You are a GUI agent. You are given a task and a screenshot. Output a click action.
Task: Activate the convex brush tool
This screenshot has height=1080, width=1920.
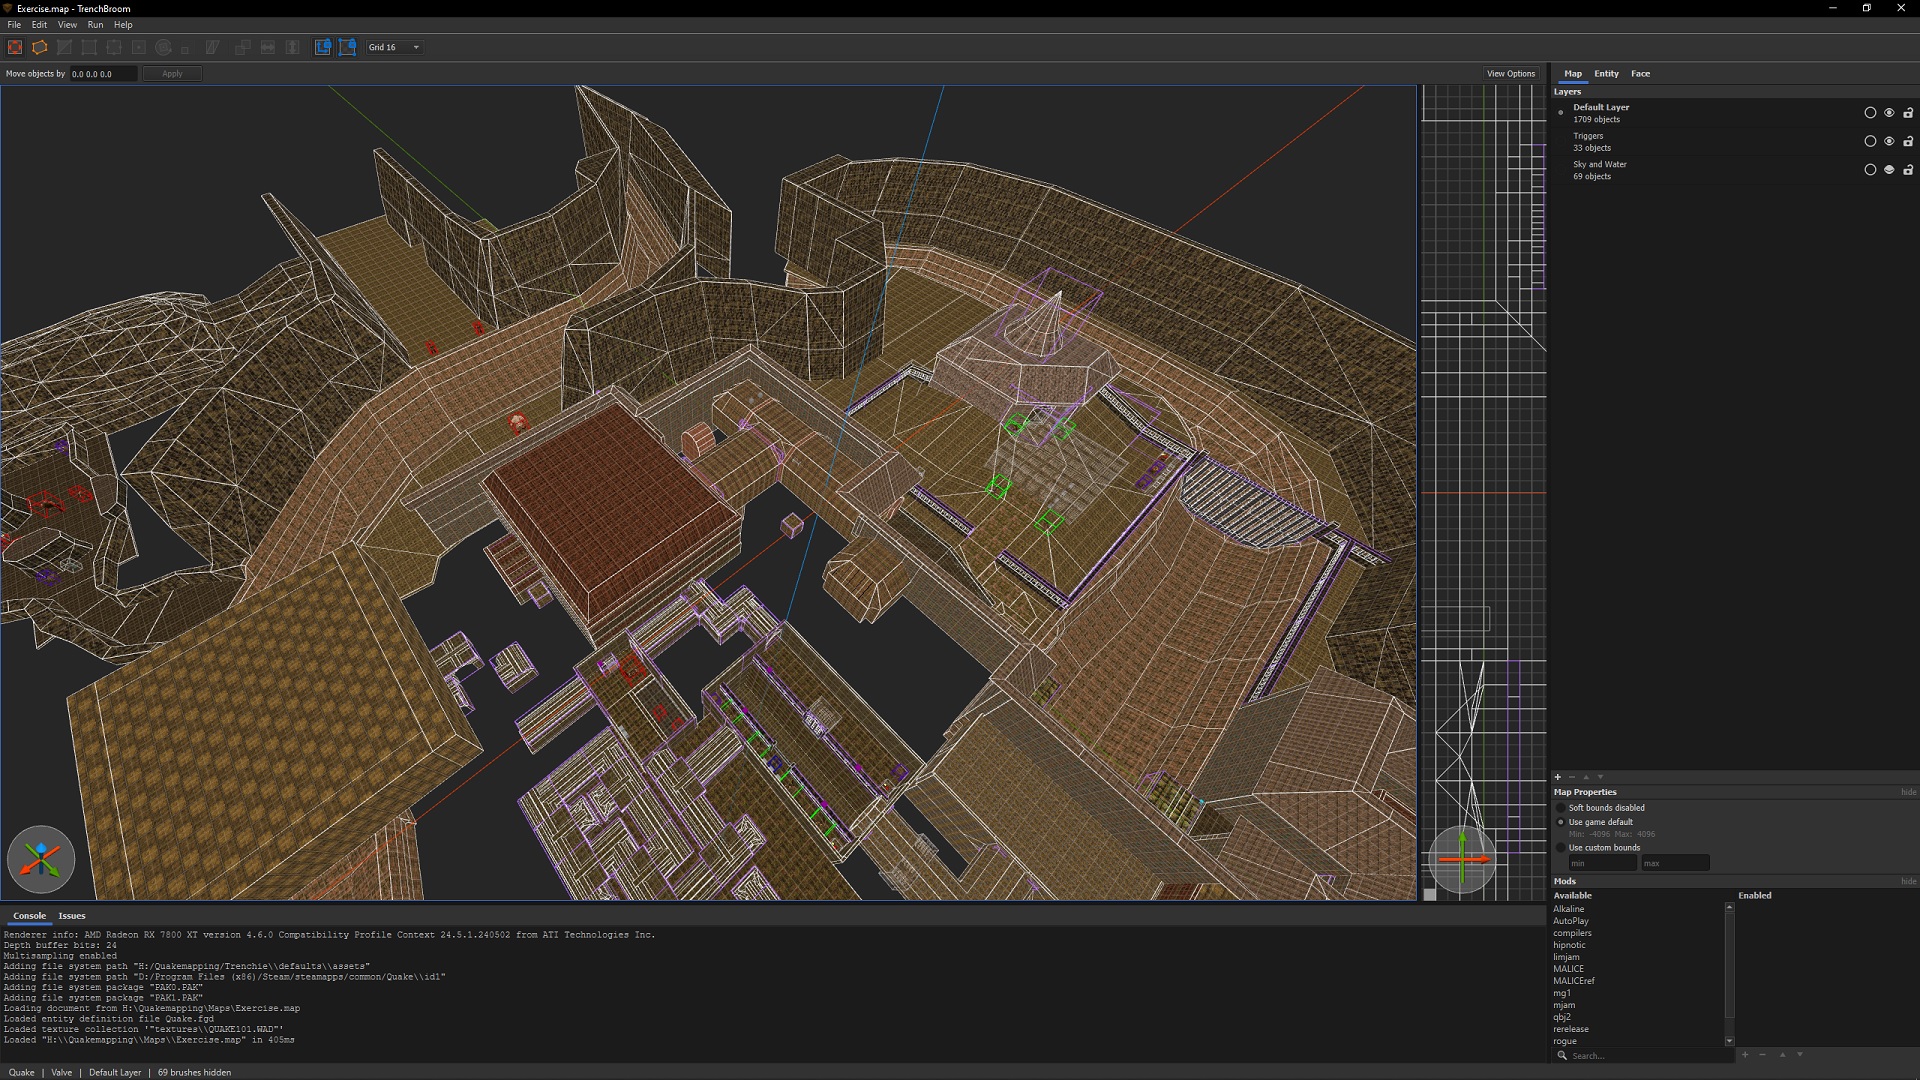click(40, 47)
